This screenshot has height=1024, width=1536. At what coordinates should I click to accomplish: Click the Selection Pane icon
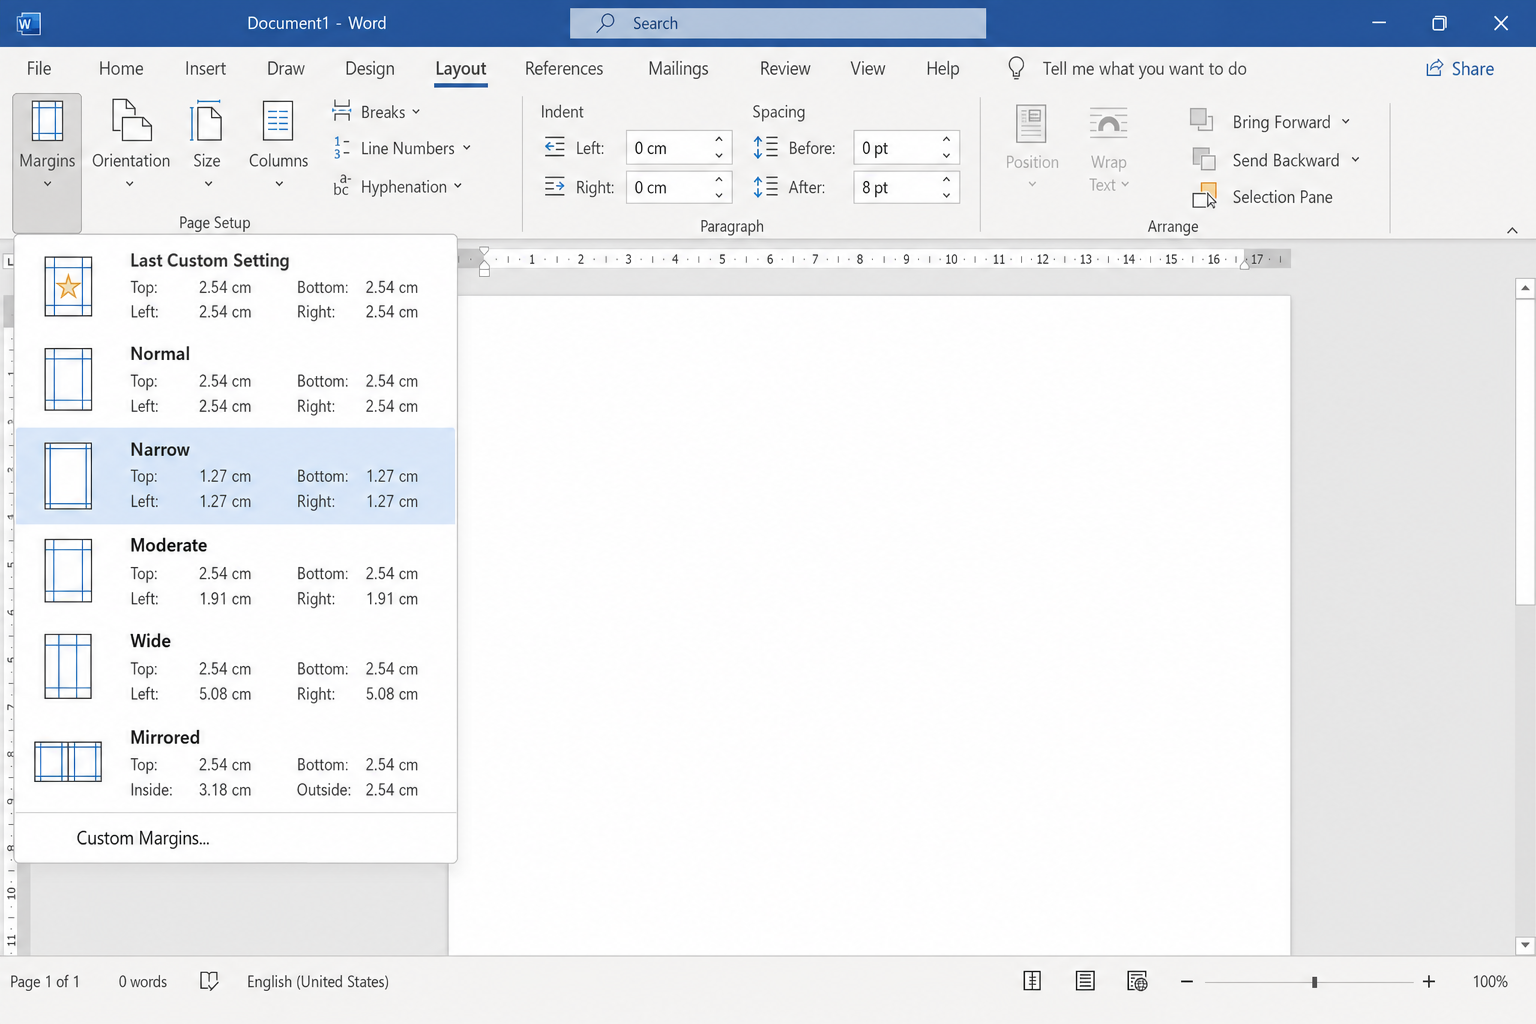click(1205, 196)
